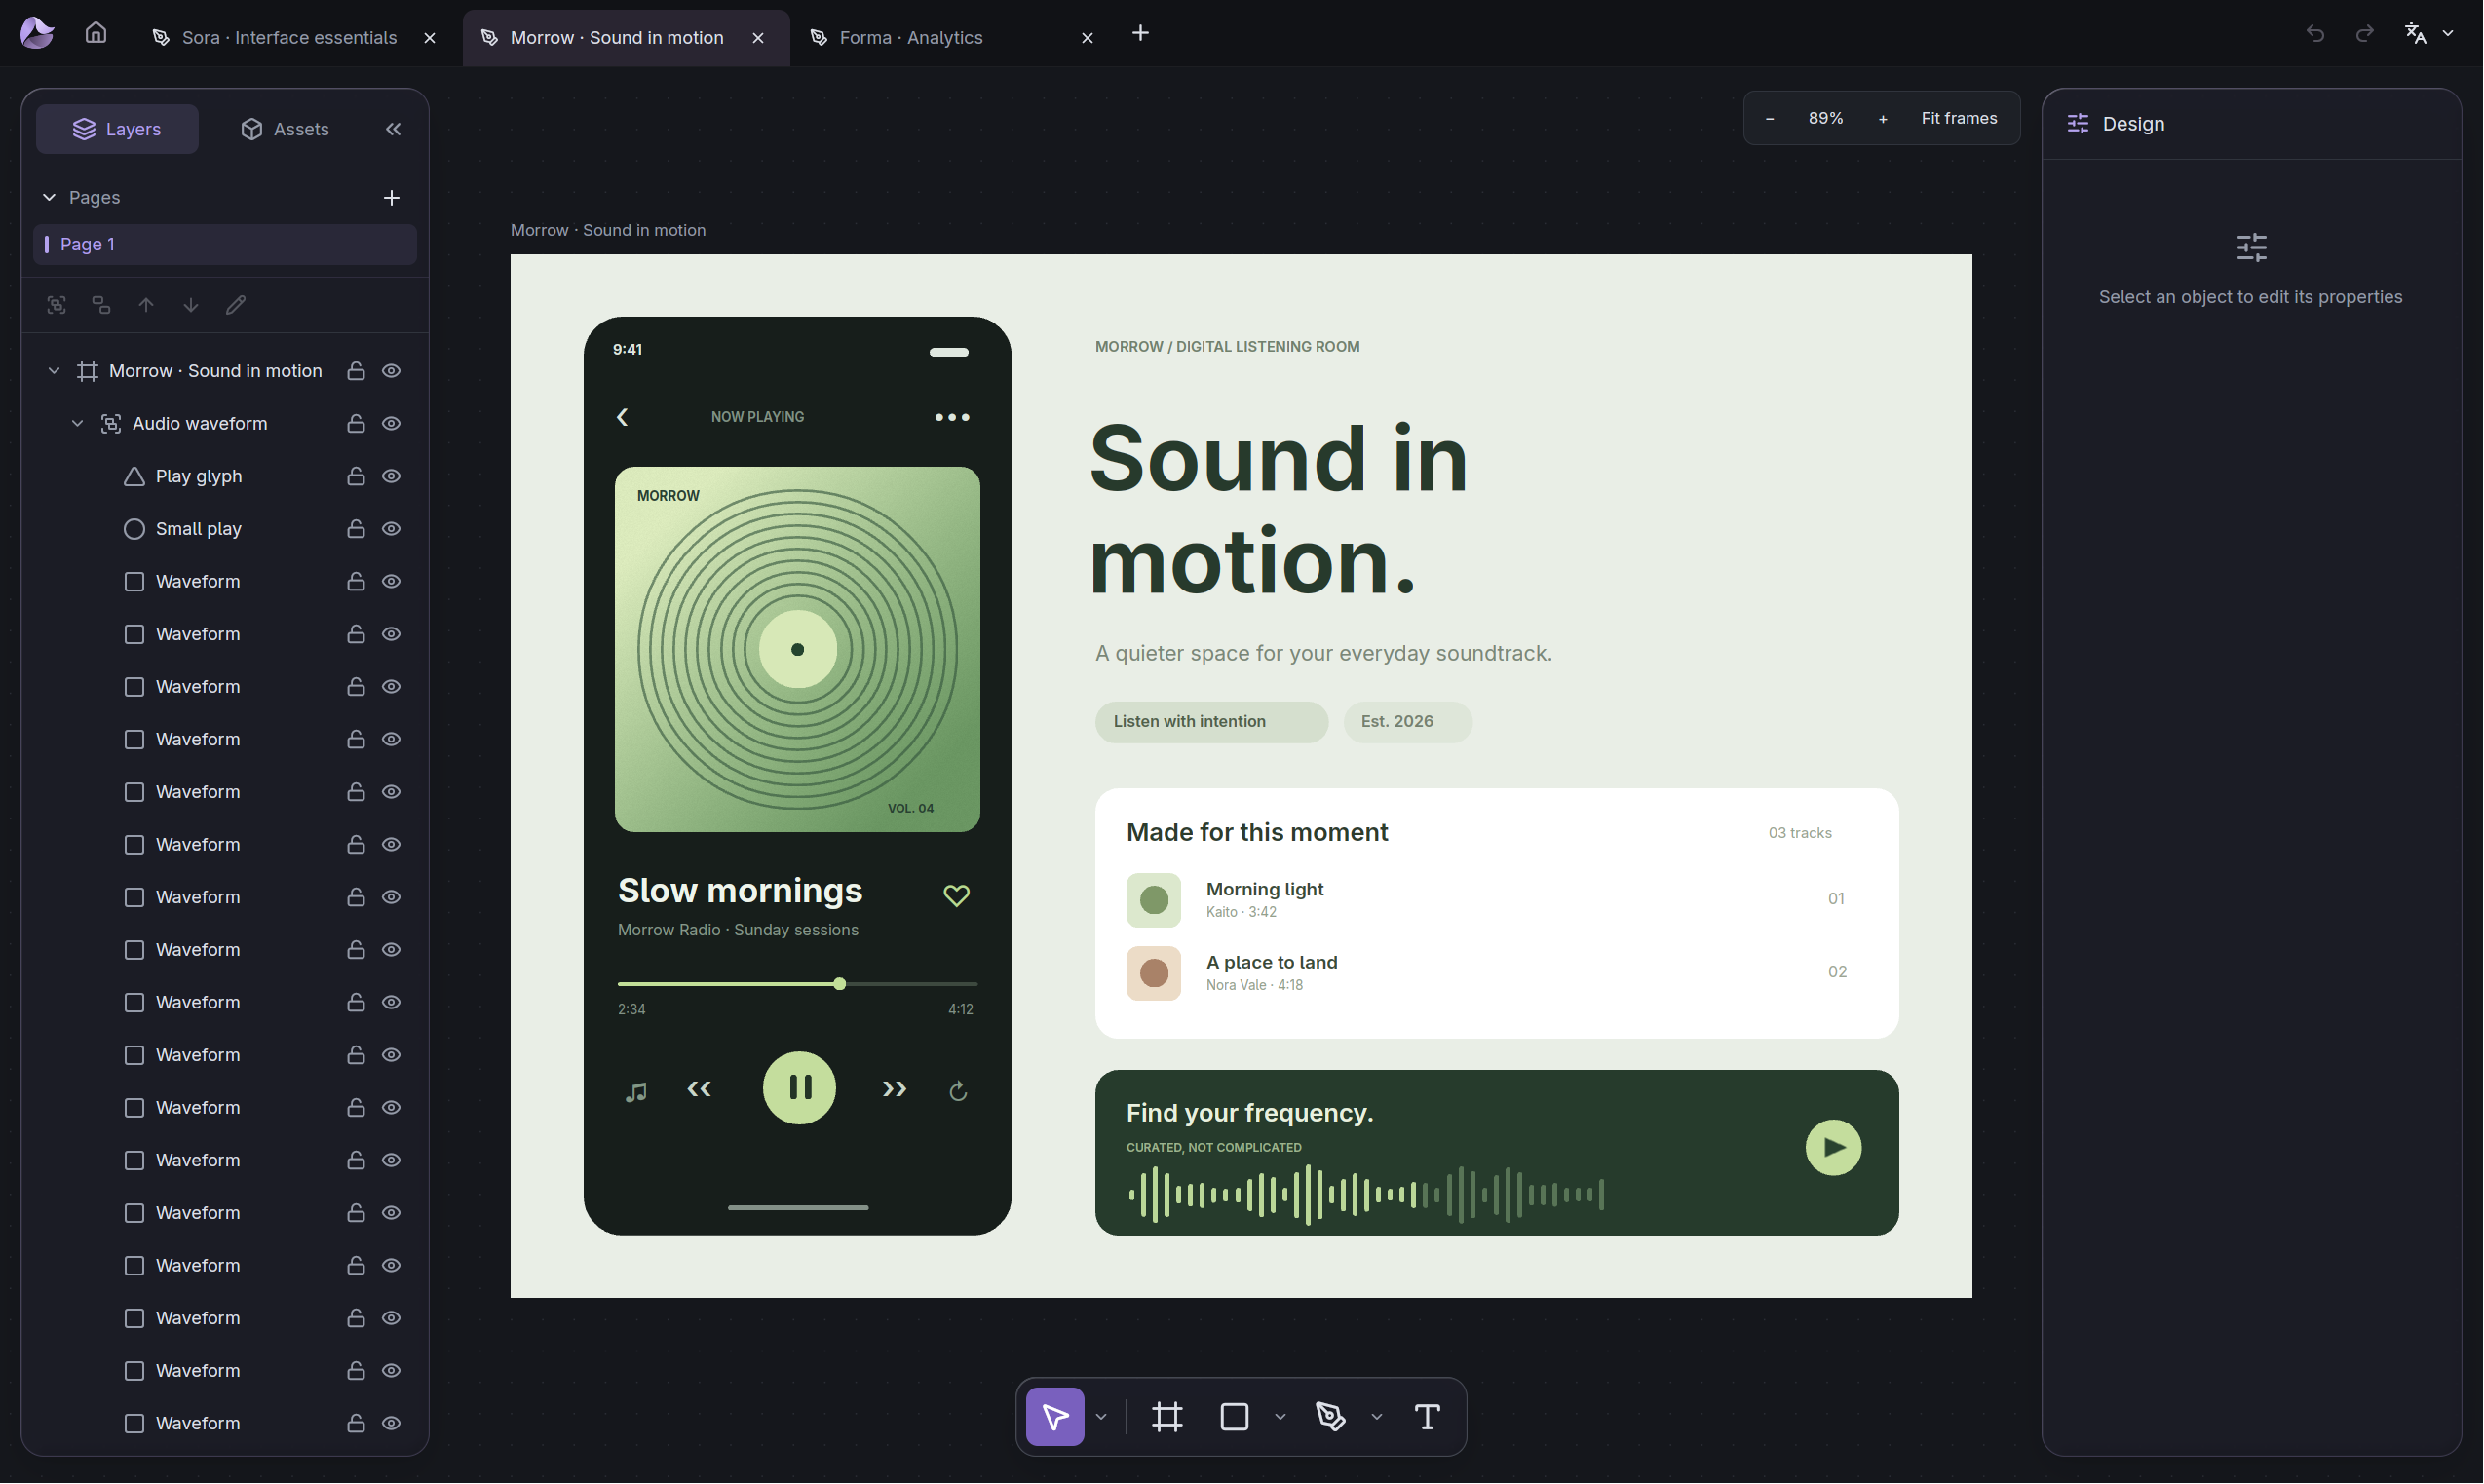Collapse the Morrow · Sound in motion frame tree

pyautogui.click(x=54, y=371)
